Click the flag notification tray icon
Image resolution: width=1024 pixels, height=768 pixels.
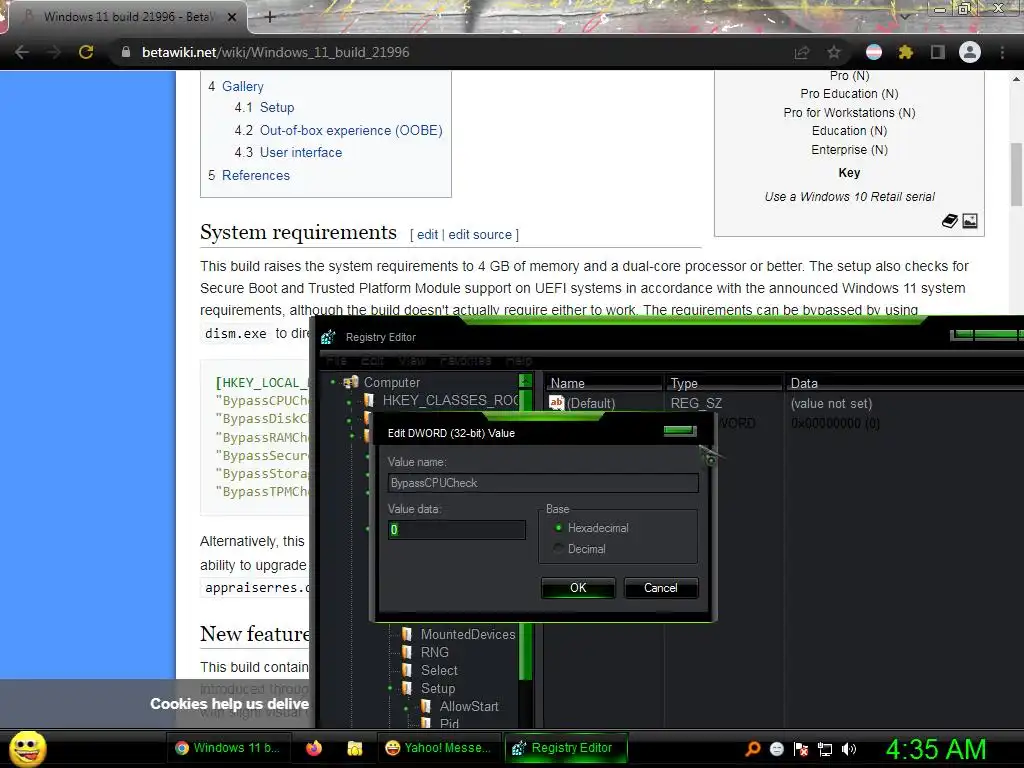[801, 749]
